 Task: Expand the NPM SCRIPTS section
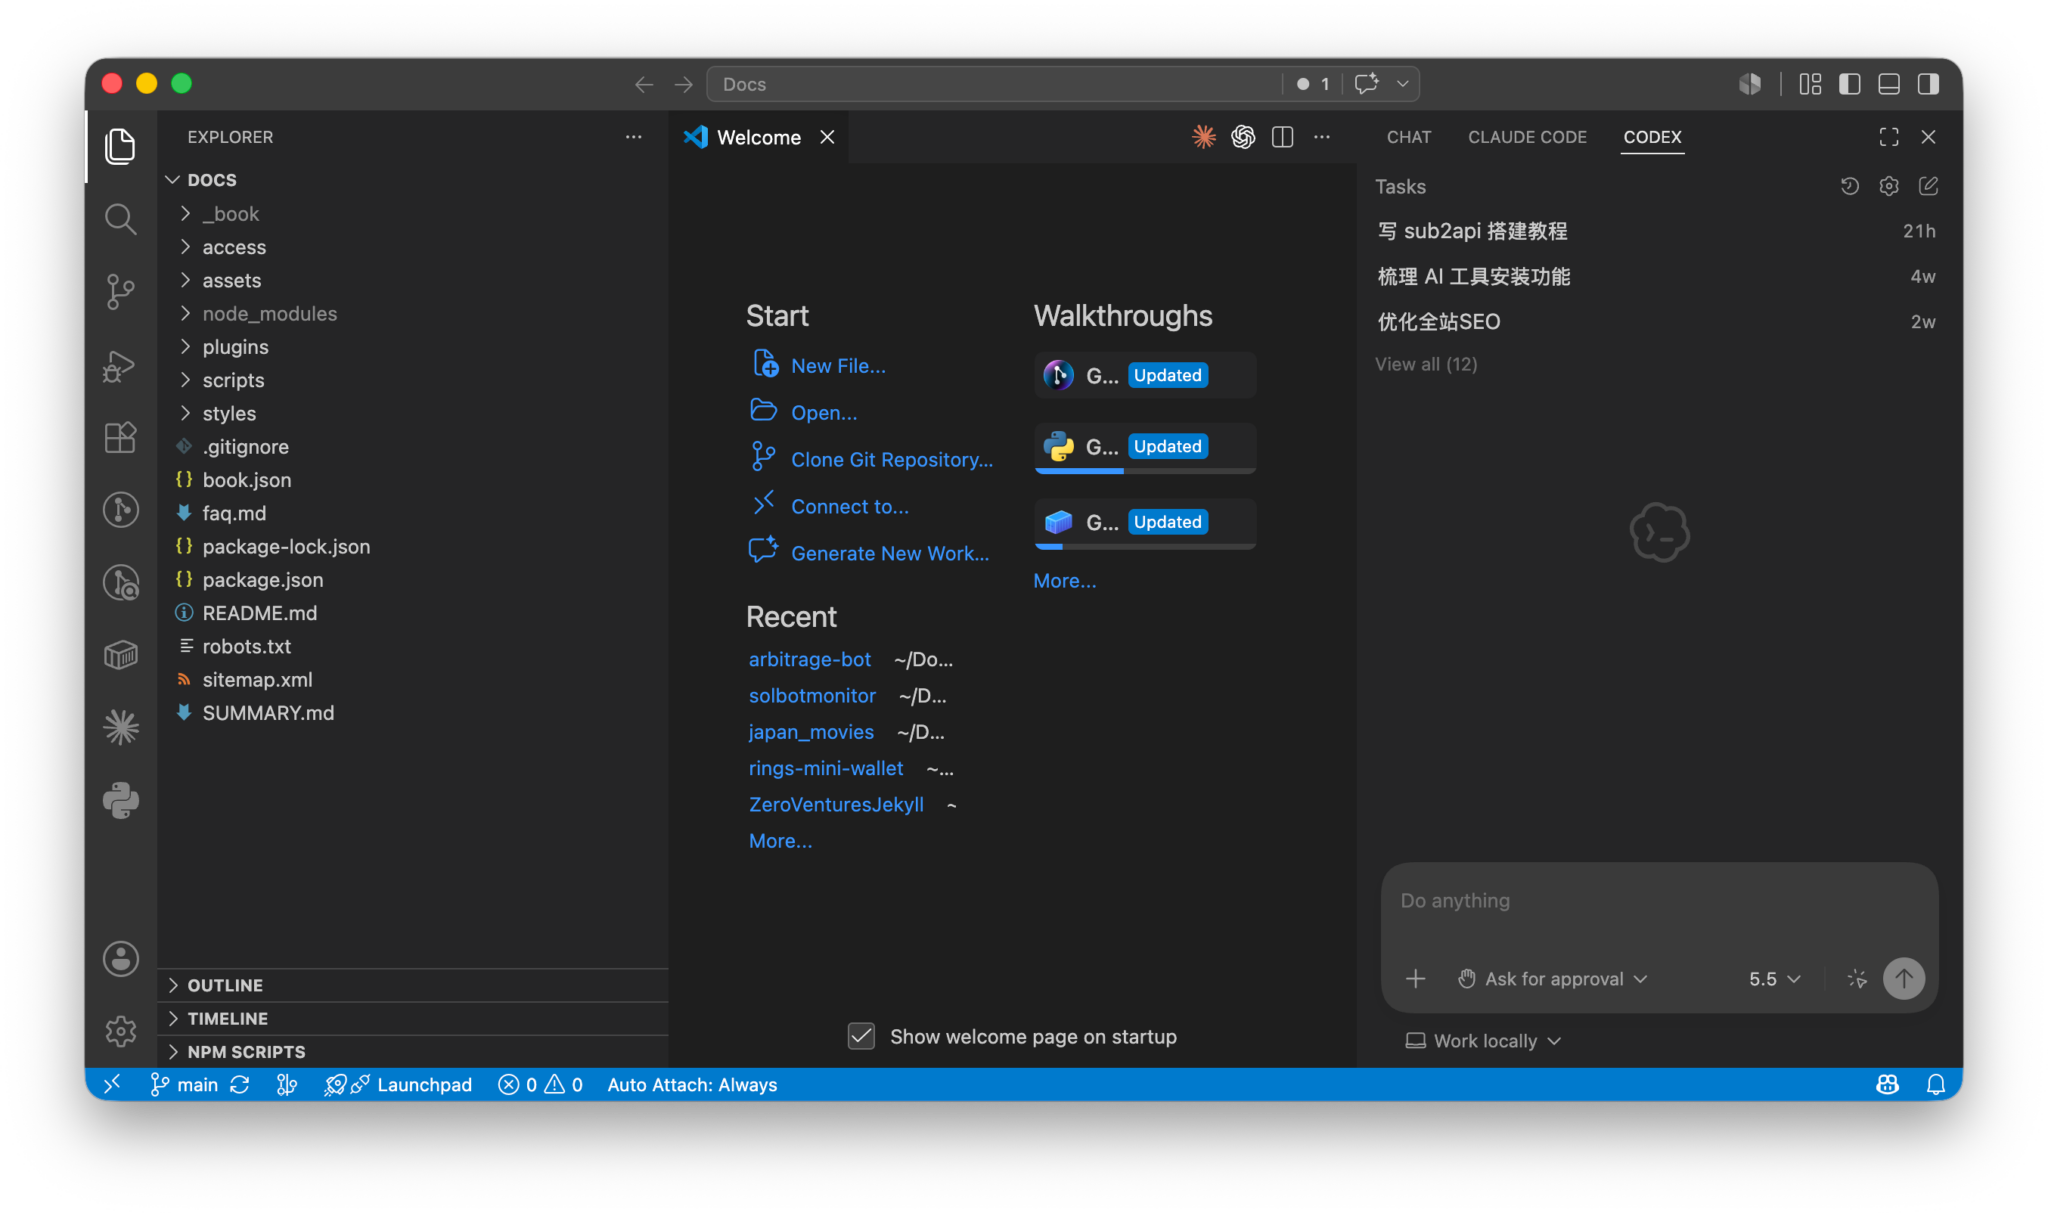246,1051
